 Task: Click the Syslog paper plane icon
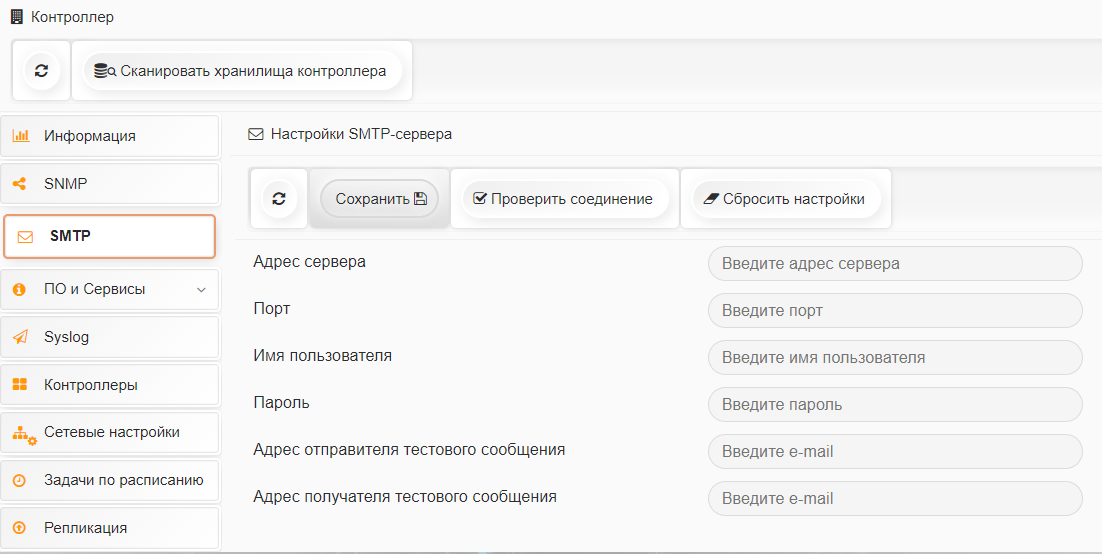[x=20, y=337]
